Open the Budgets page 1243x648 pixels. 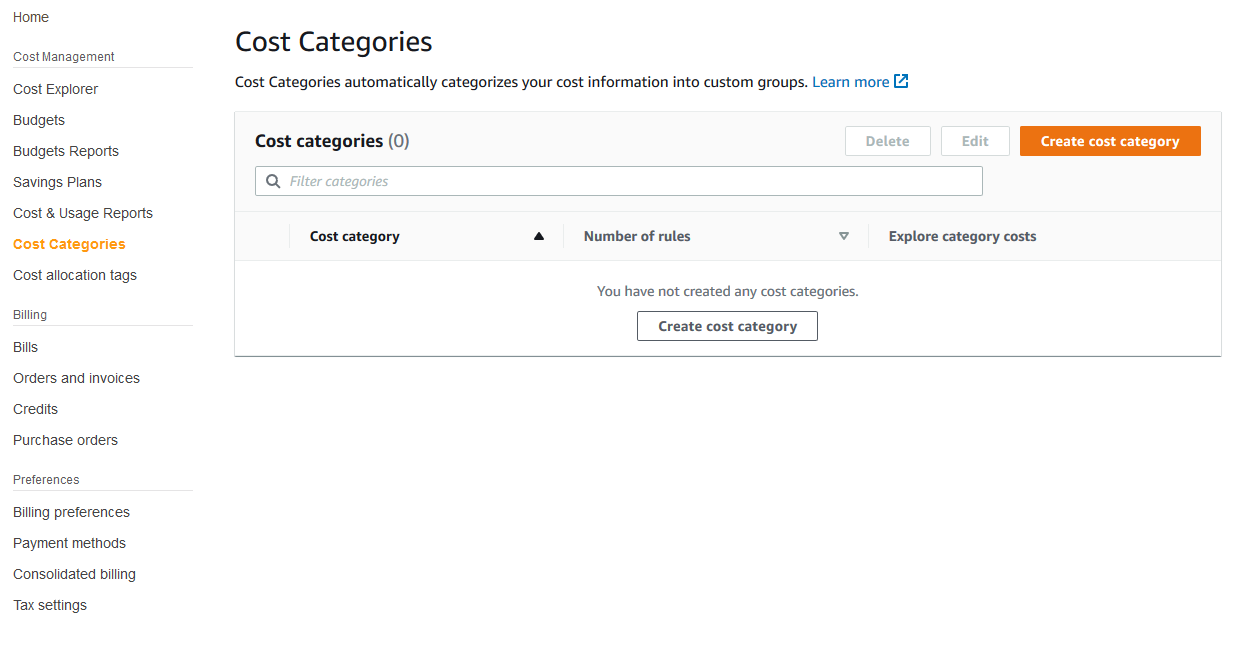(x=38, y=119)
